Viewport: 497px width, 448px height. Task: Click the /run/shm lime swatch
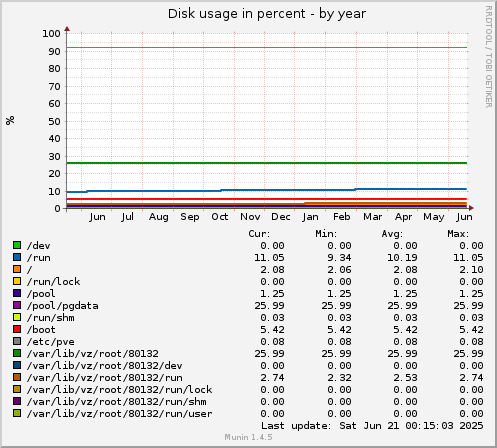17,317
